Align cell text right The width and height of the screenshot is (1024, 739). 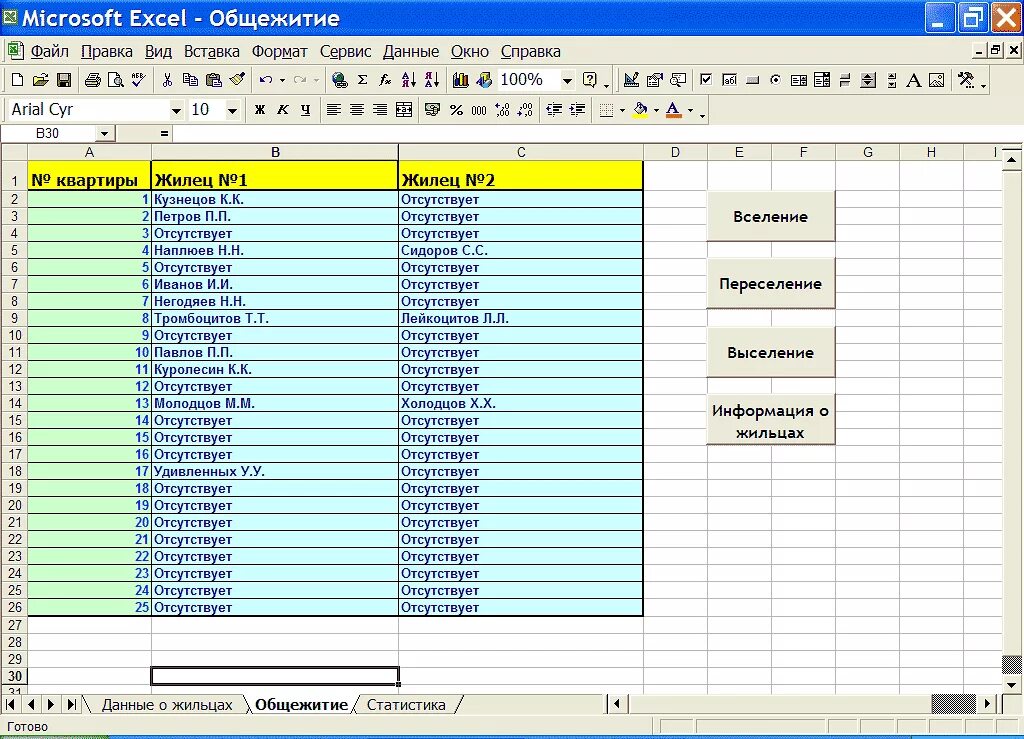click(x=380, y=110)
